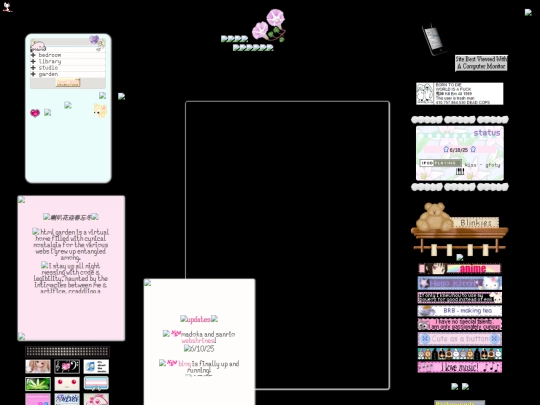Screen dimensions: 540x405
Task: Click the 'Cute as a button' blinkie
Action: (x=460, y=339)
